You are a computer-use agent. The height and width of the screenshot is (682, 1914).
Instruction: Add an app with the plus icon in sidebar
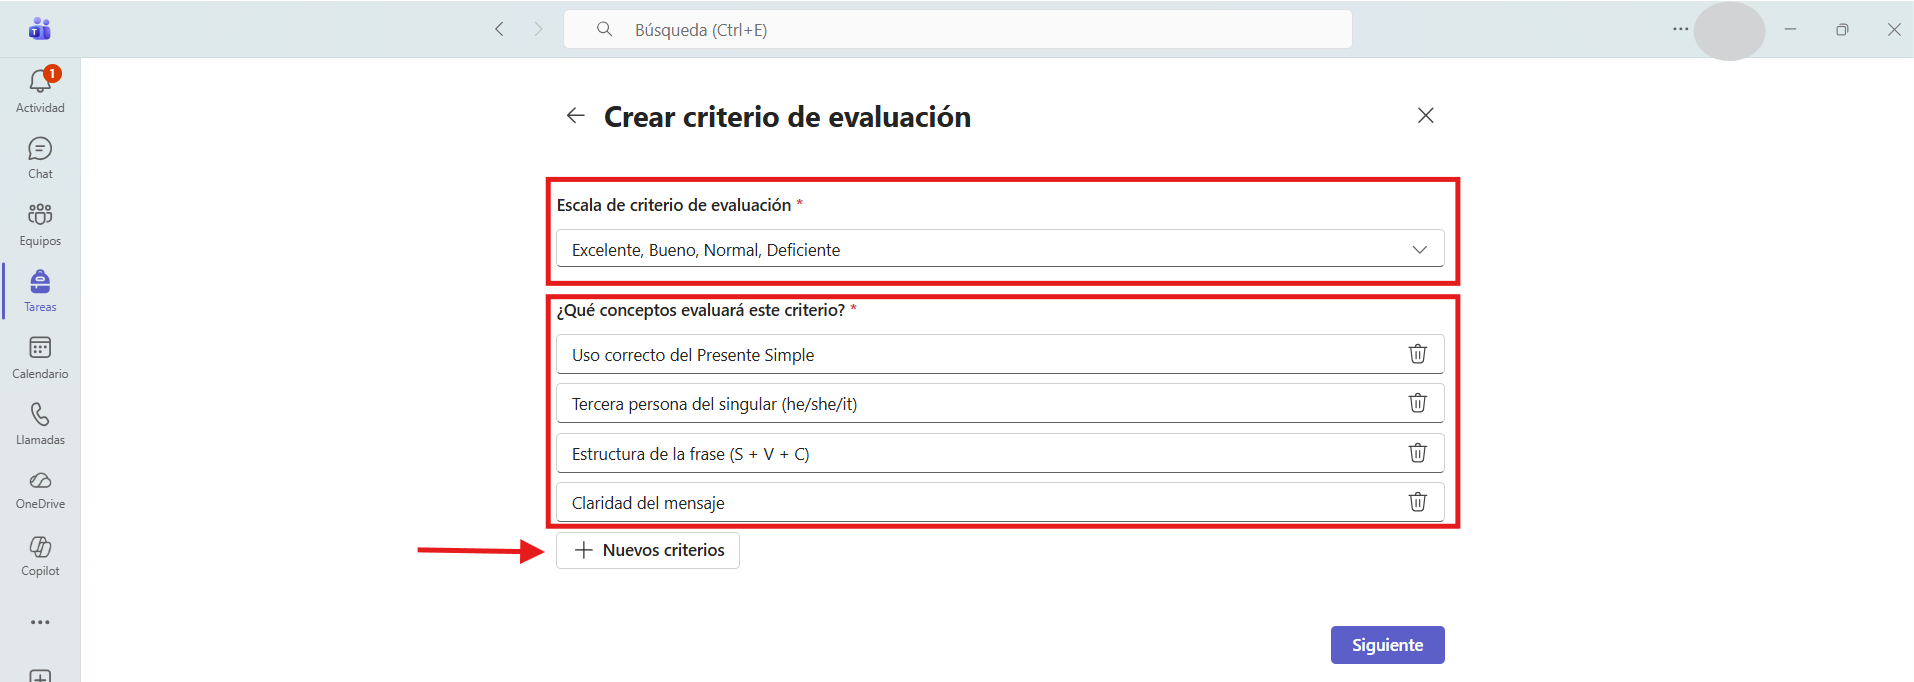click(x=40, y=677)
